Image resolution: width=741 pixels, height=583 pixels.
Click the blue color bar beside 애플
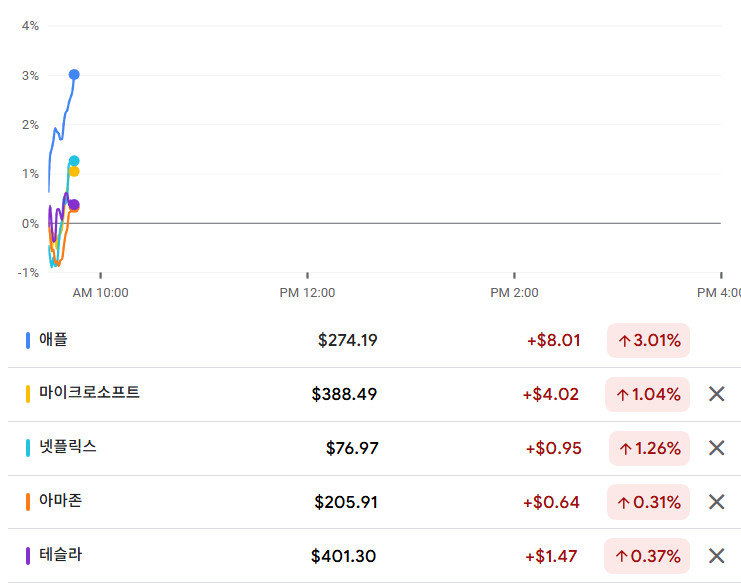click(x=28, y=340)
